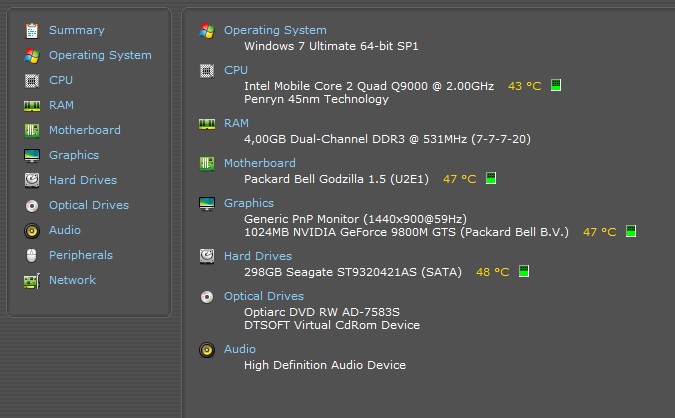Click the motherboard temperature value 47 °C
The width and height of the screenshot is (675, 418).
(x=460, y=179)
